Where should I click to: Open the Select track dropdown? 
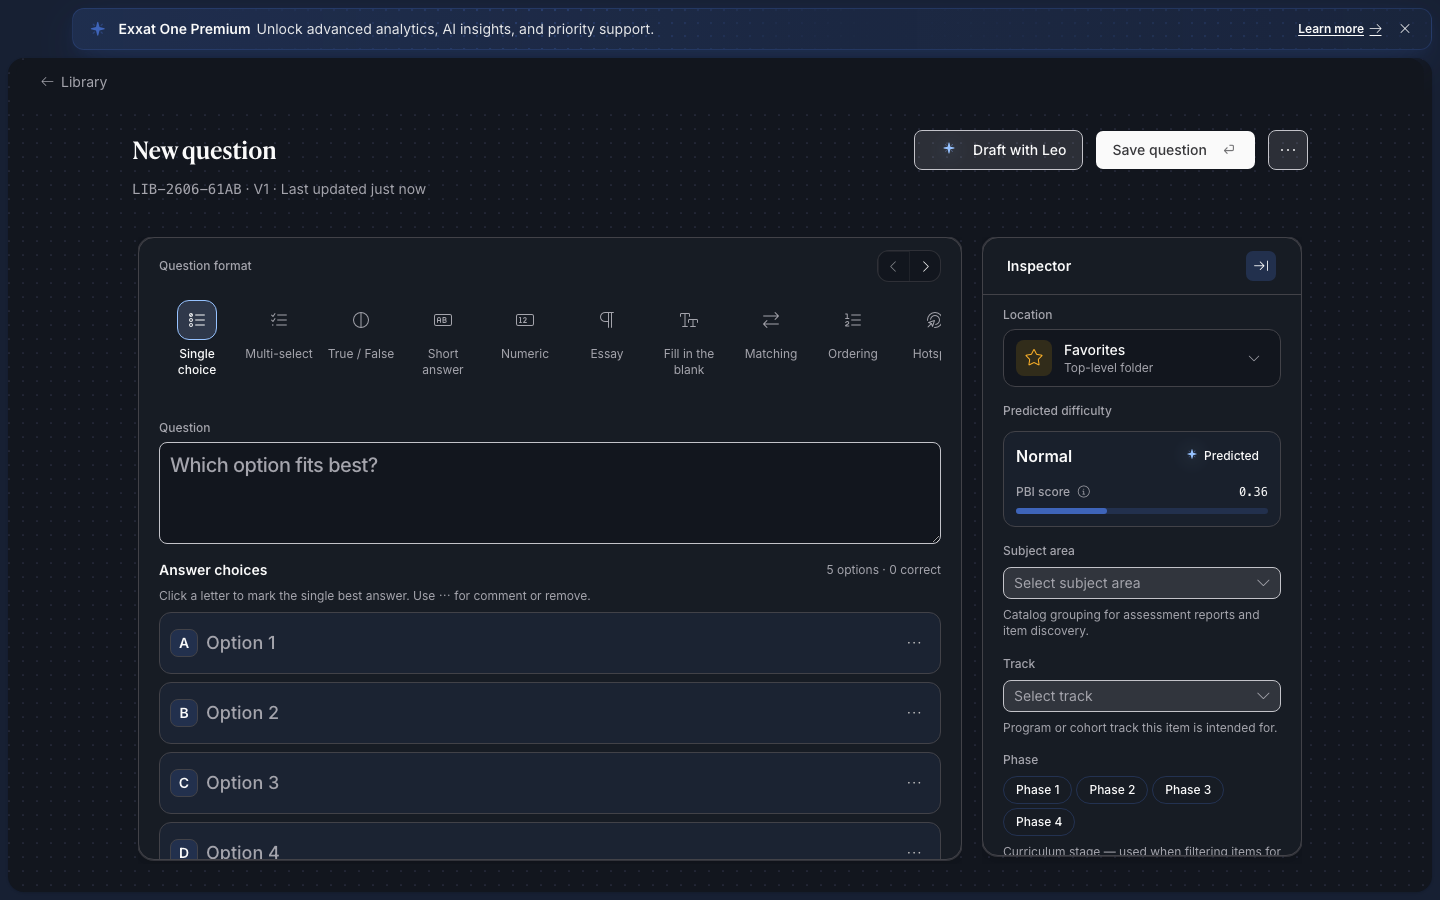point(1142,696)
